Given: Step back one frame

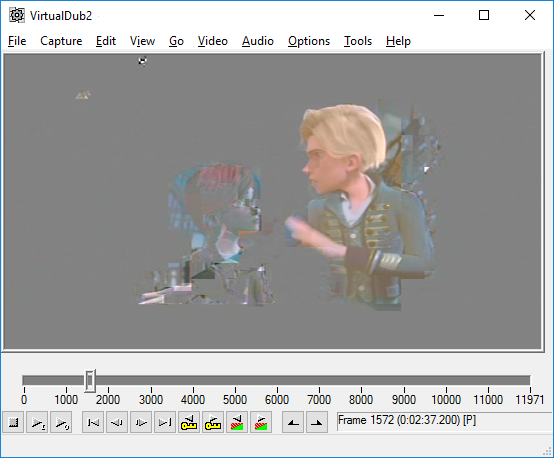Looking at the screenshot, I should tap(117, 422).
